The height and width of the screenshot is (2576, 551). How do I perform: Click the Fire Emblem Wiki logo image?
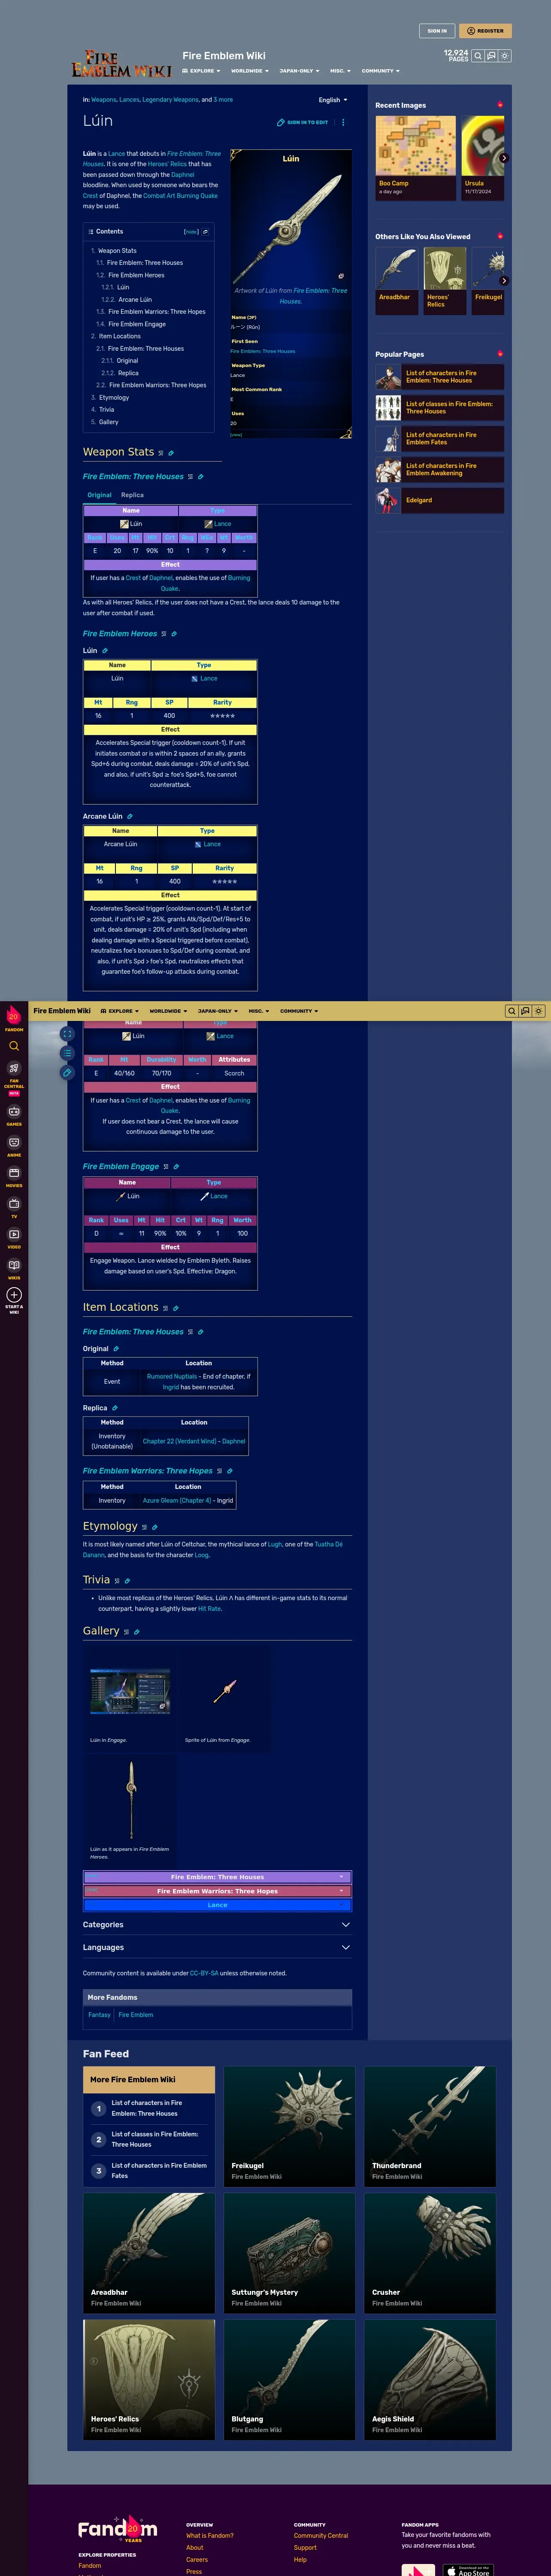point(121,64)
